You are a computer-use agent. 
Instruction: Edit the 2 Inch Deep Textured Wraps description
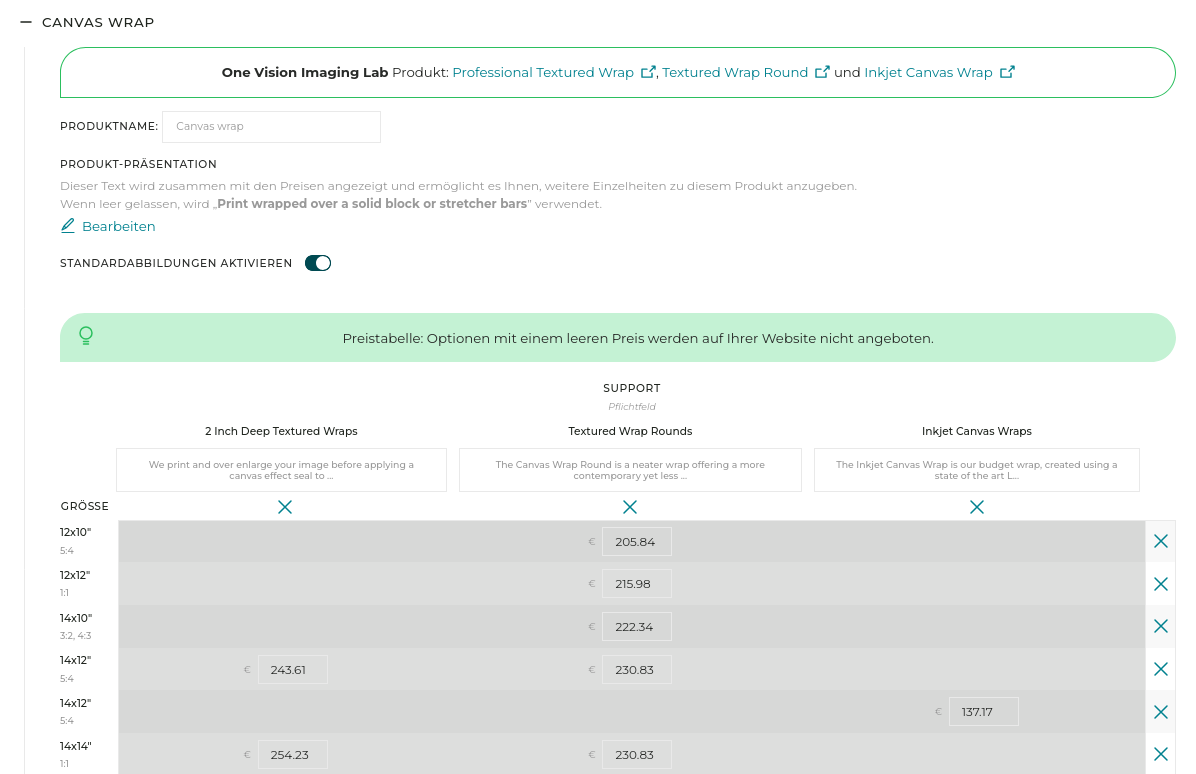pyautogui.click(x=281, y=470)
